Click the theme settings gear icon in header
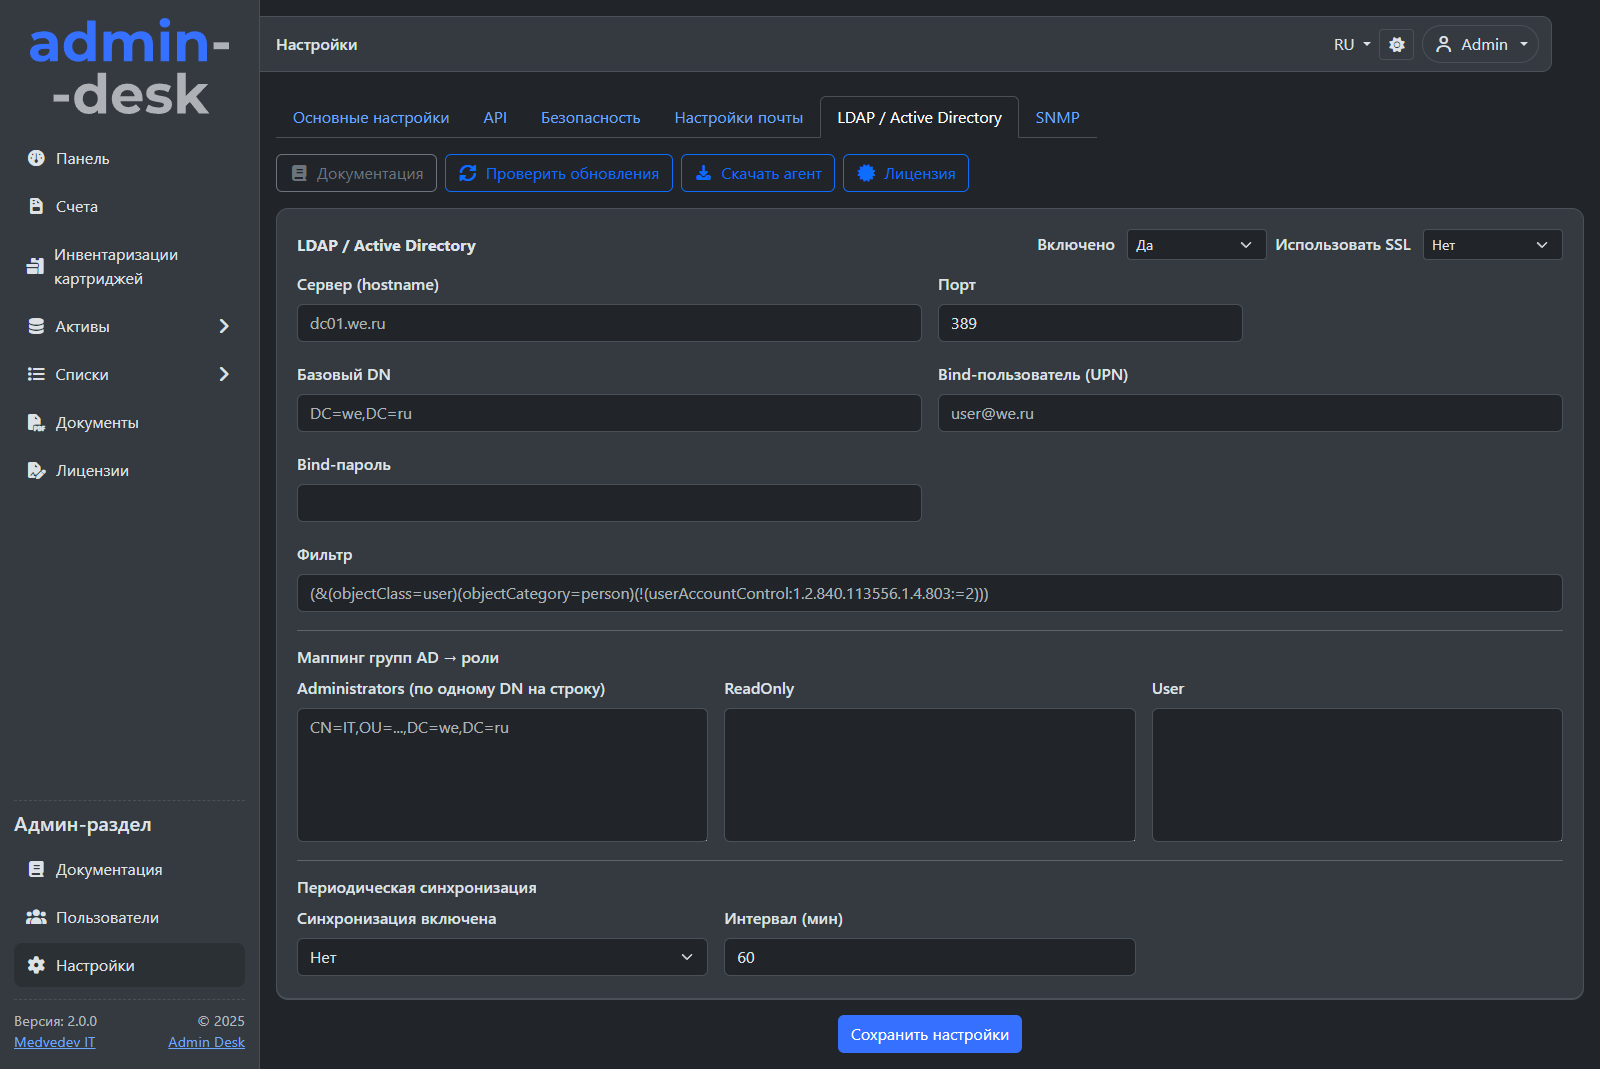 click(x=1396, y=44)
